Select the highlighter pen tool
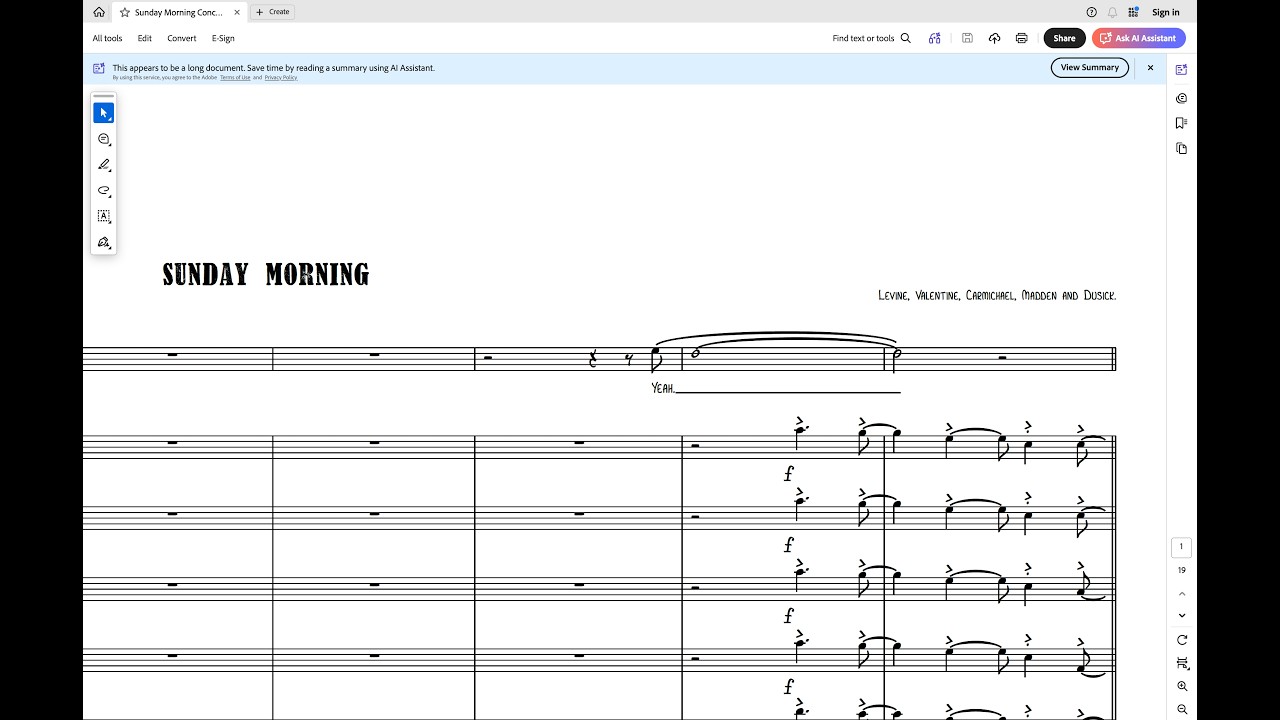Image resolution: width=1280 pixels, height=720 pixels. pos(103,165)
